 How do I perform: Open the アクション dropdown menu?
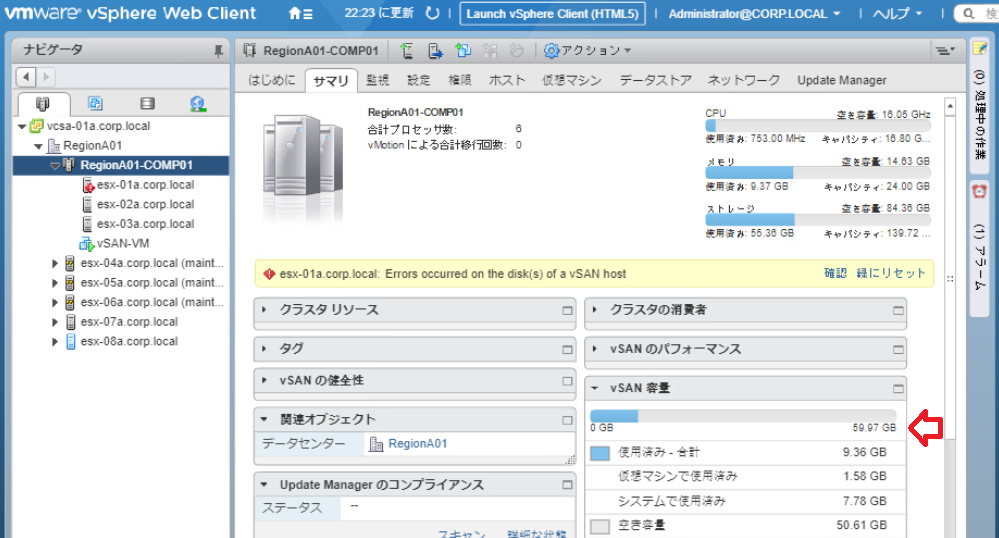[x=587, y=50]
